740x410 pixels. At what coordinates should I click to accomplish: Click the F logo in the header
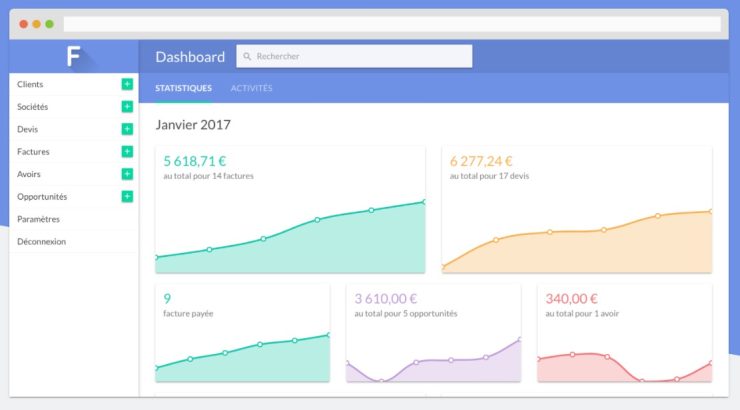(73, 57)
